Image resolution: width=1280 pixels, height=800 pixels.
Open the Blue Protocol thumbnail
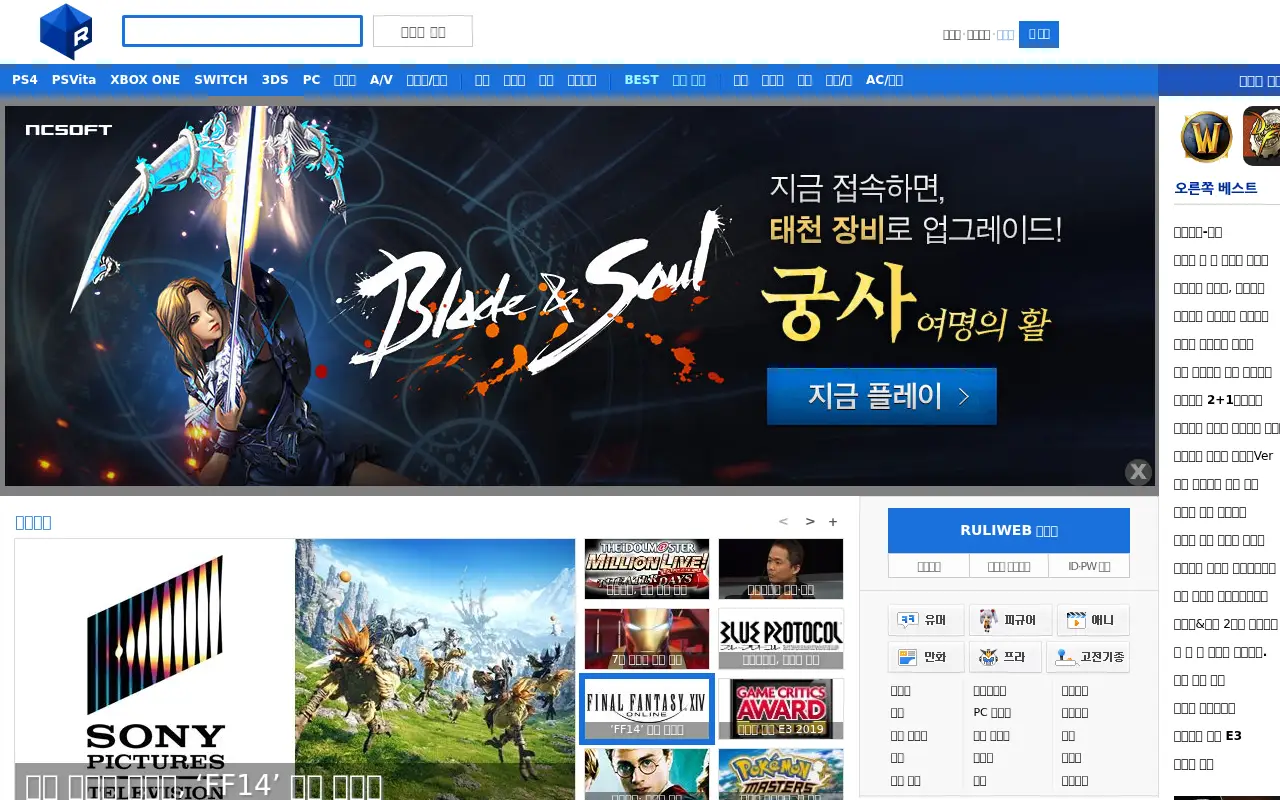pos(781,638)
